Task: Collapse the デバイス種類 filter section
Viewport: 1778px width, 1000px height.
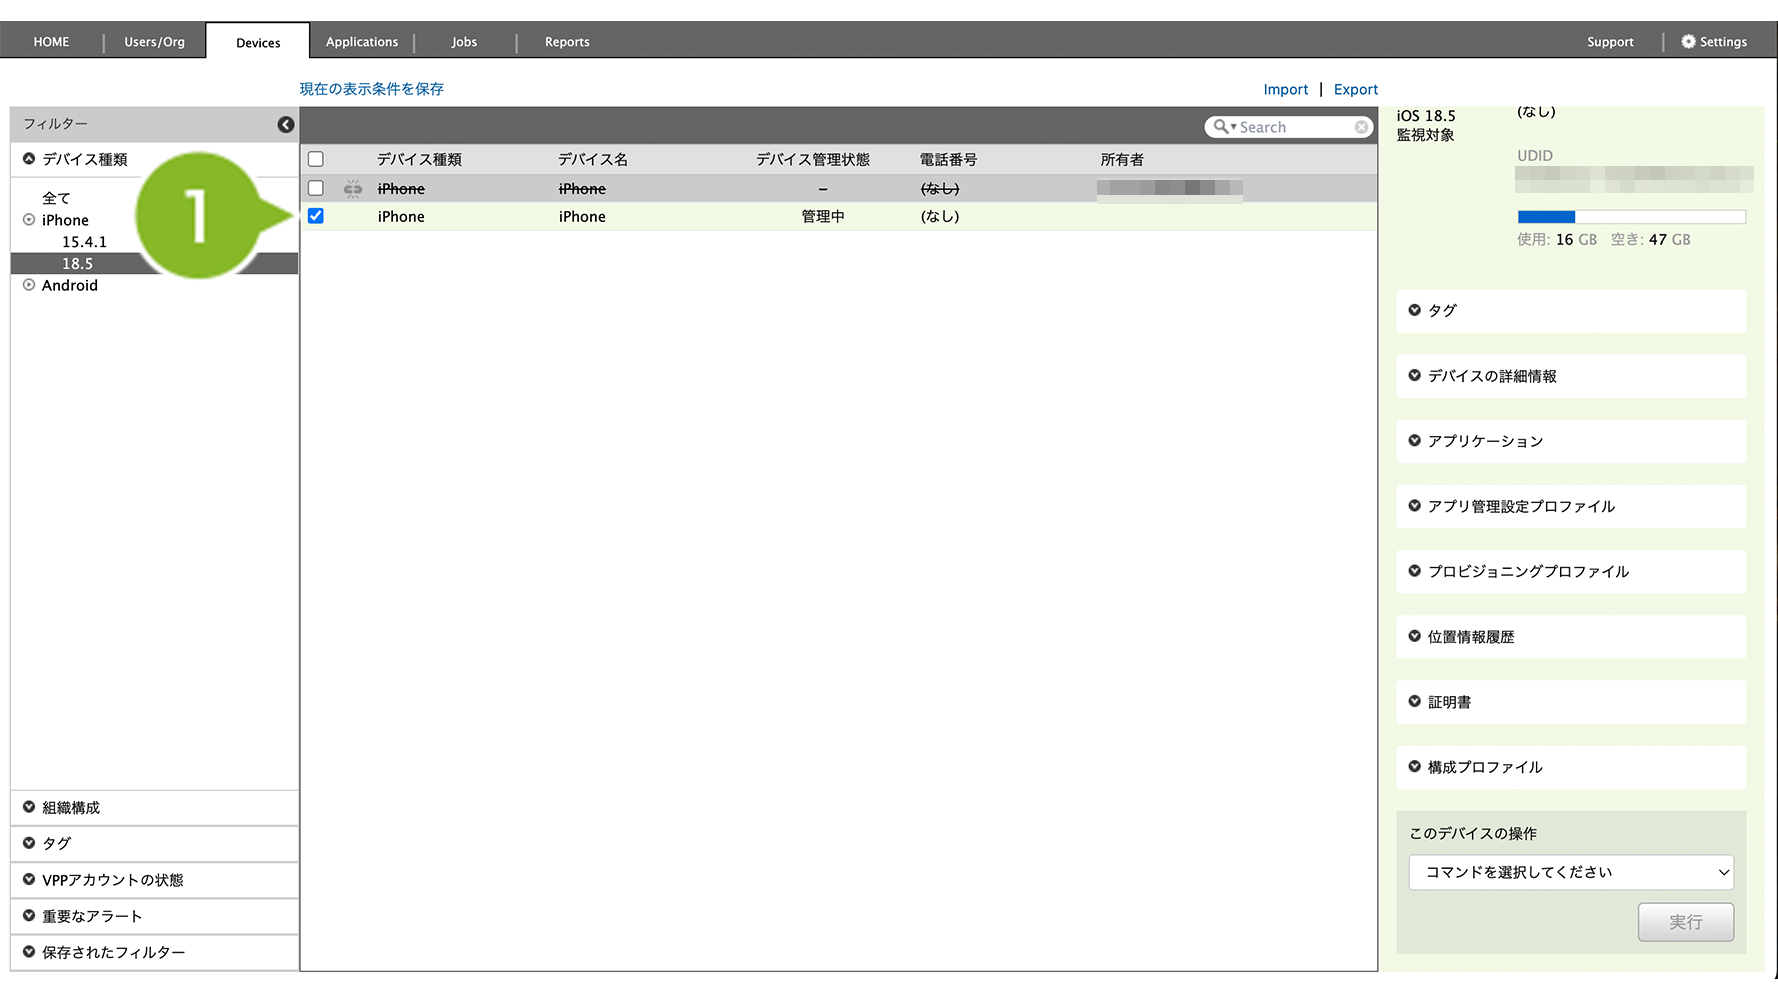Action: point(29,159)
